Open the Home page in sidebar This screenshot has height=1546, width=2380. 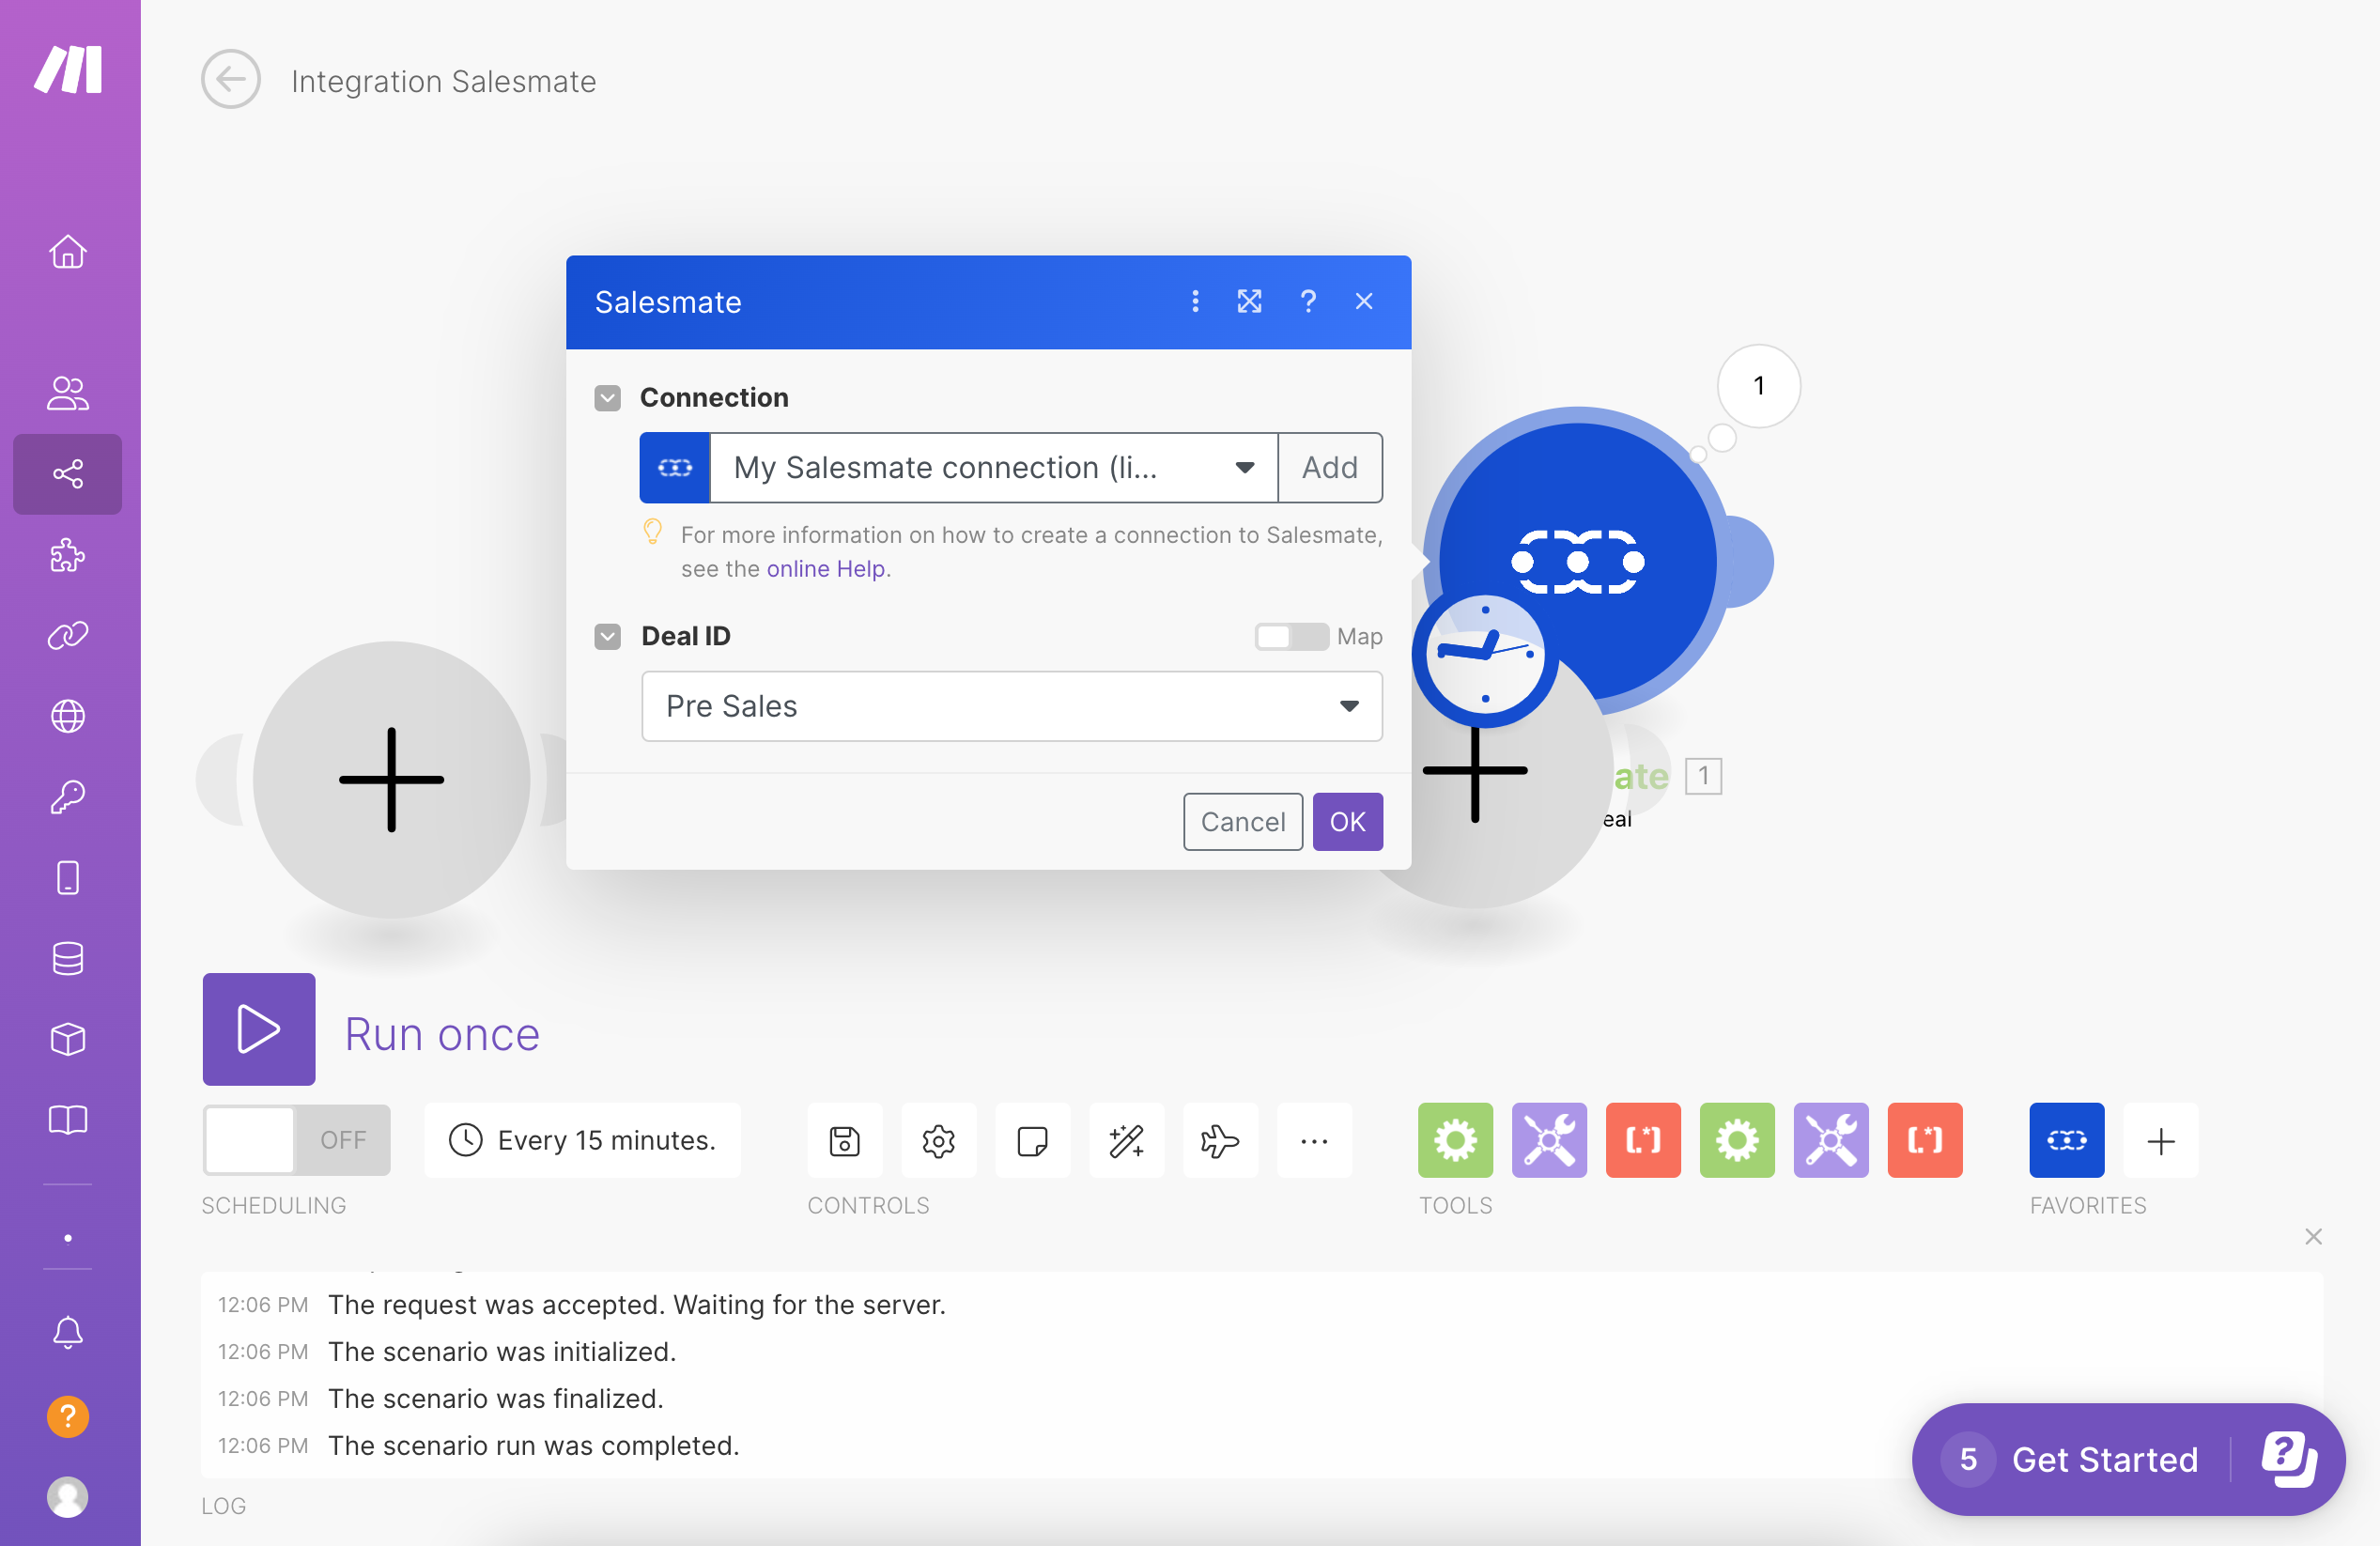(x=68, y=252)
